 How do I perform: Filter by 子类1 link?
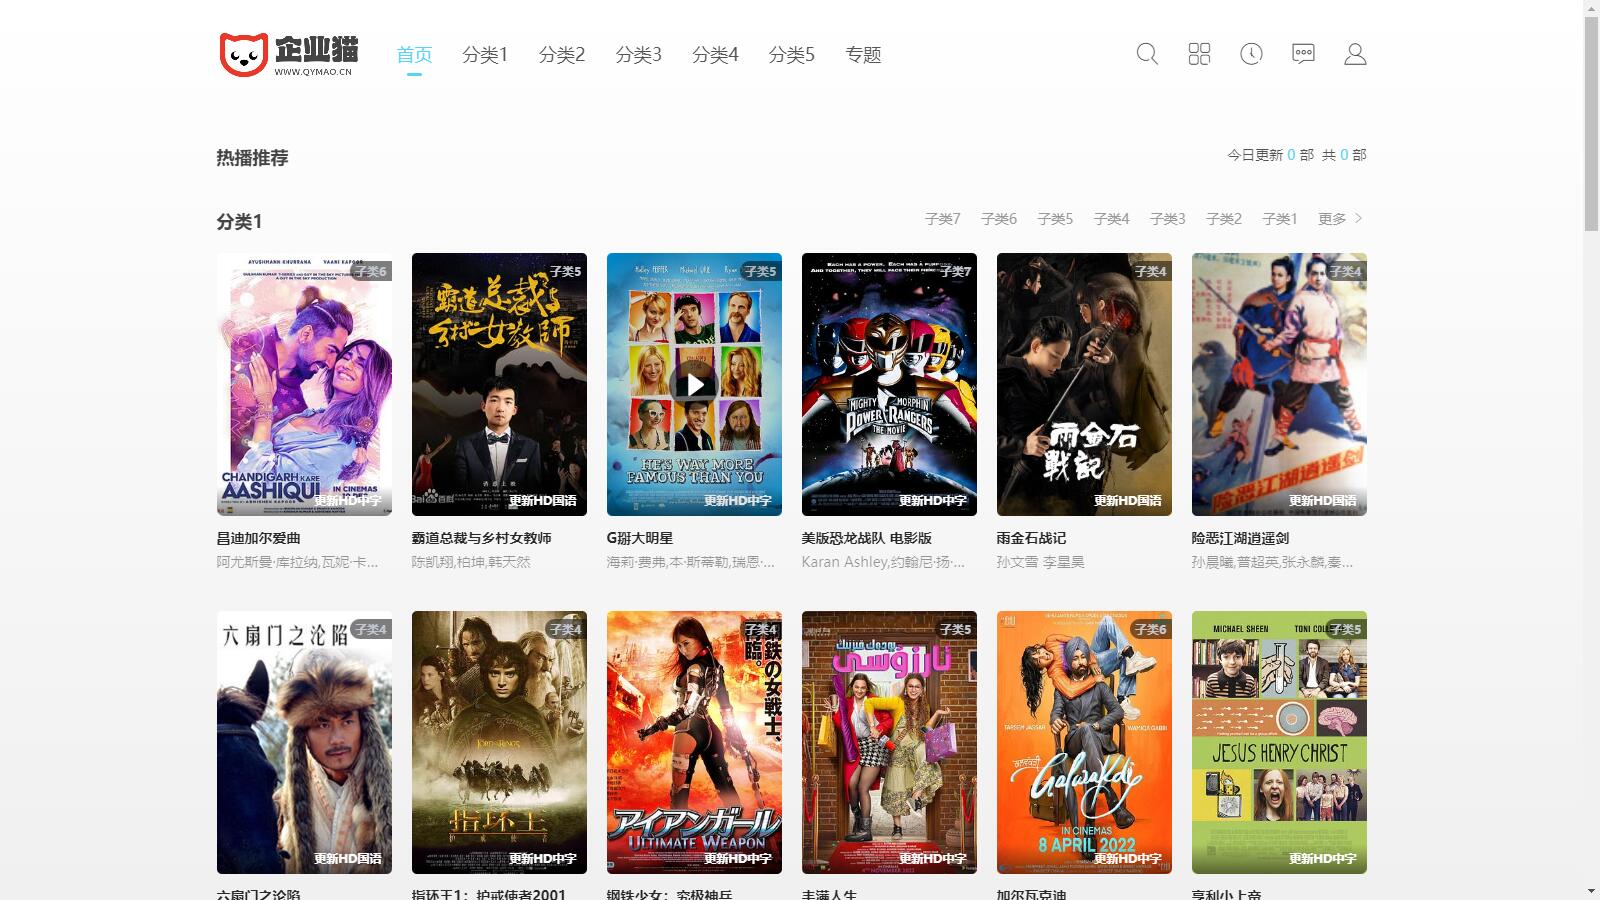click(x=1280, y=219)
